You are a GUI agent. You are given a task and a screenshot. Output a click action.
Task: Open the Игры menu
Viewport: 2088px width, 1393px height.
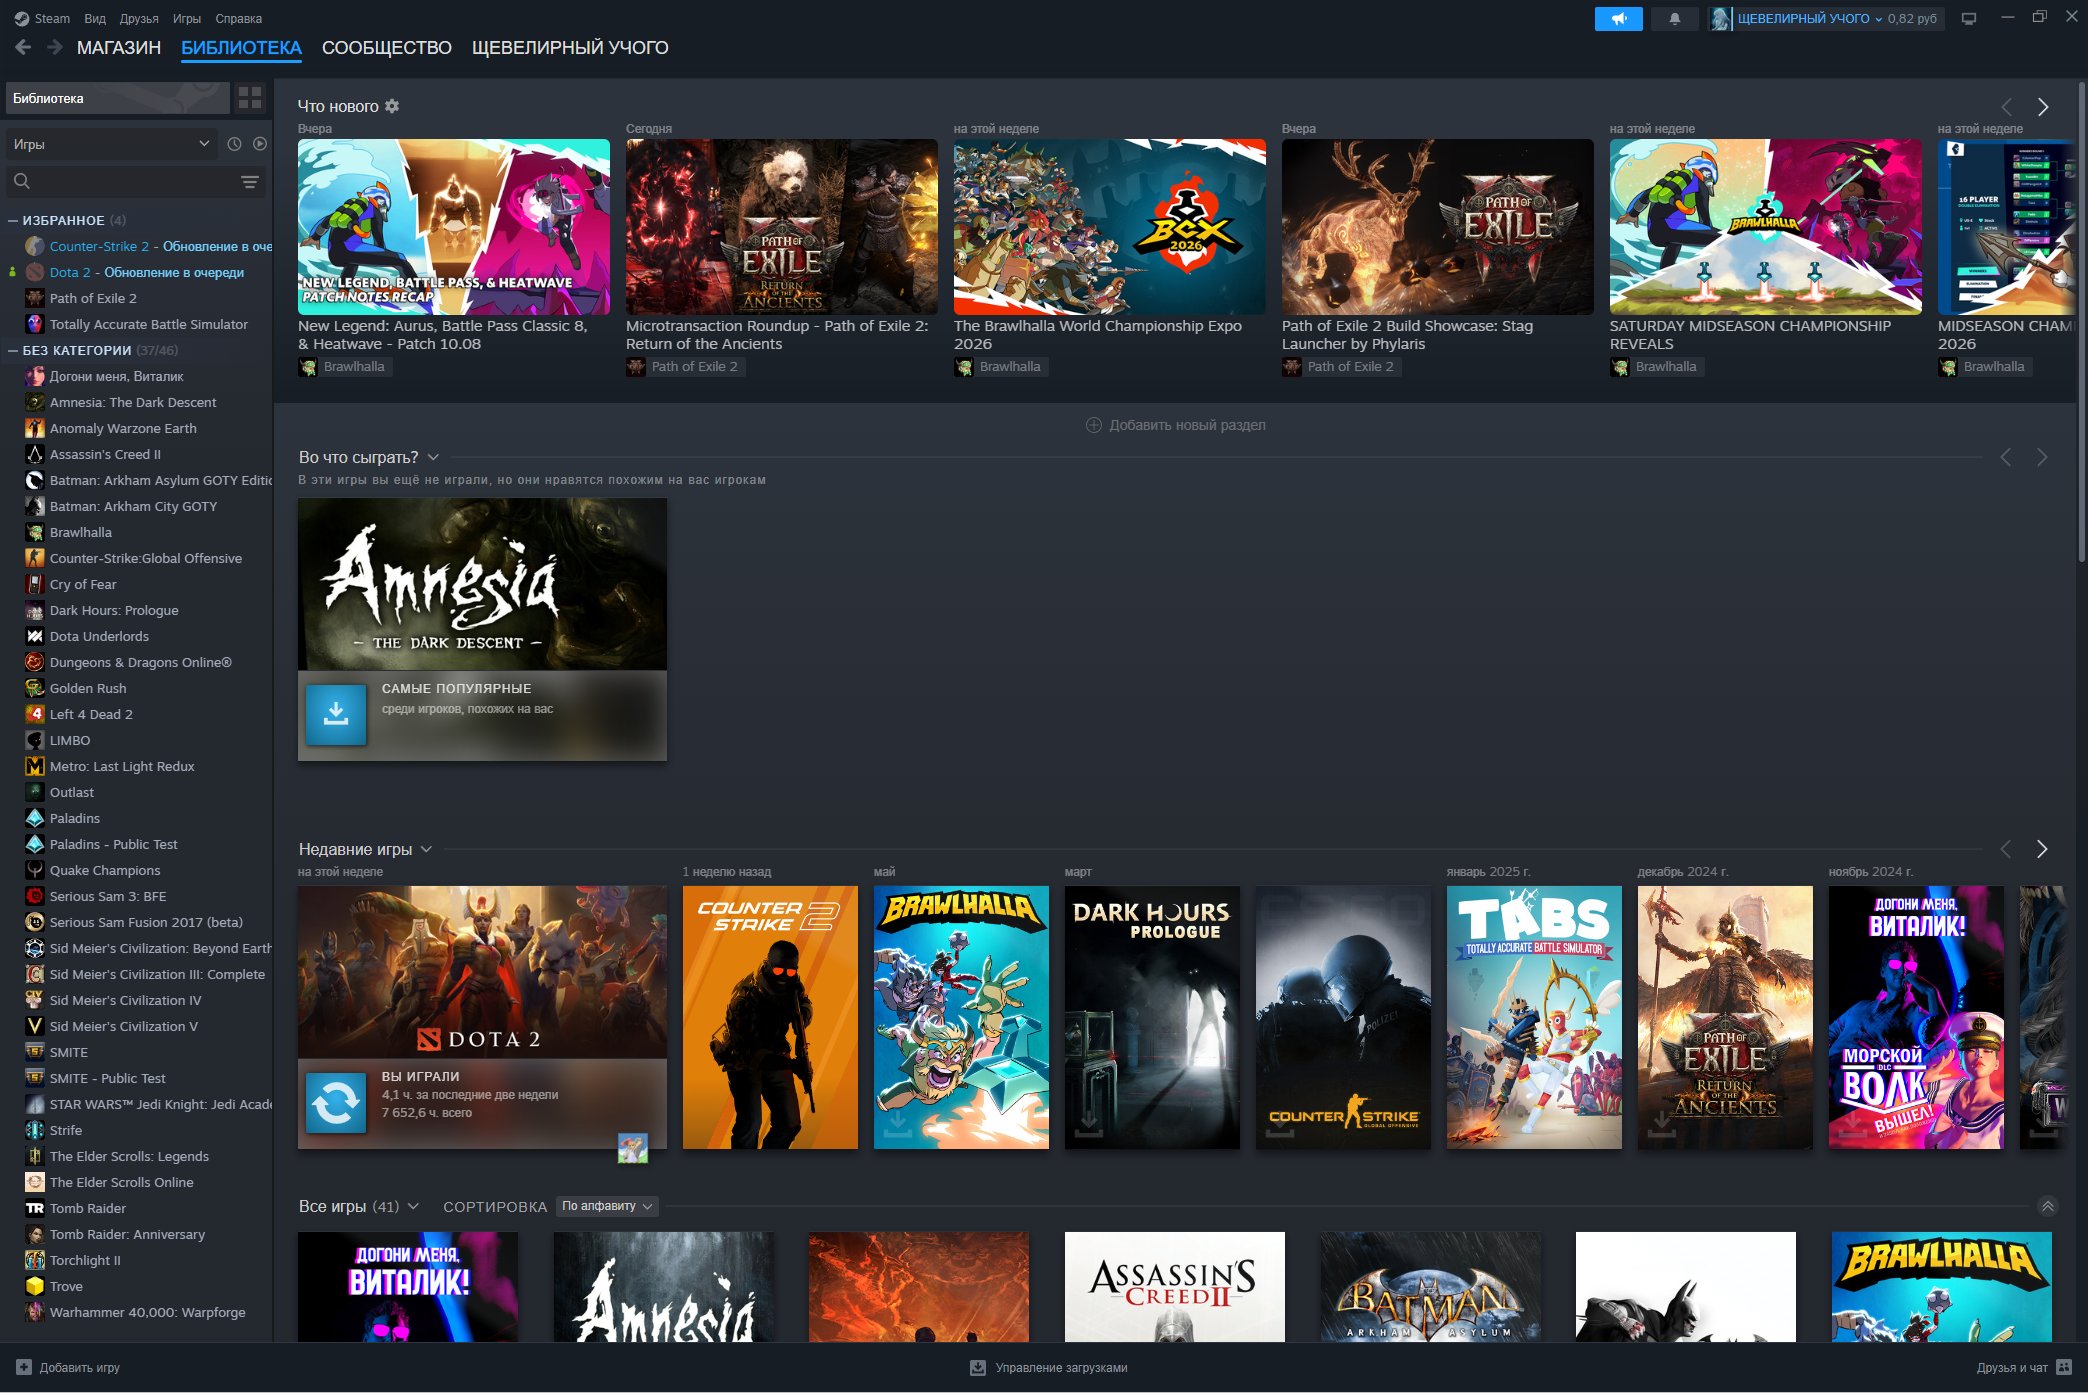187,18
